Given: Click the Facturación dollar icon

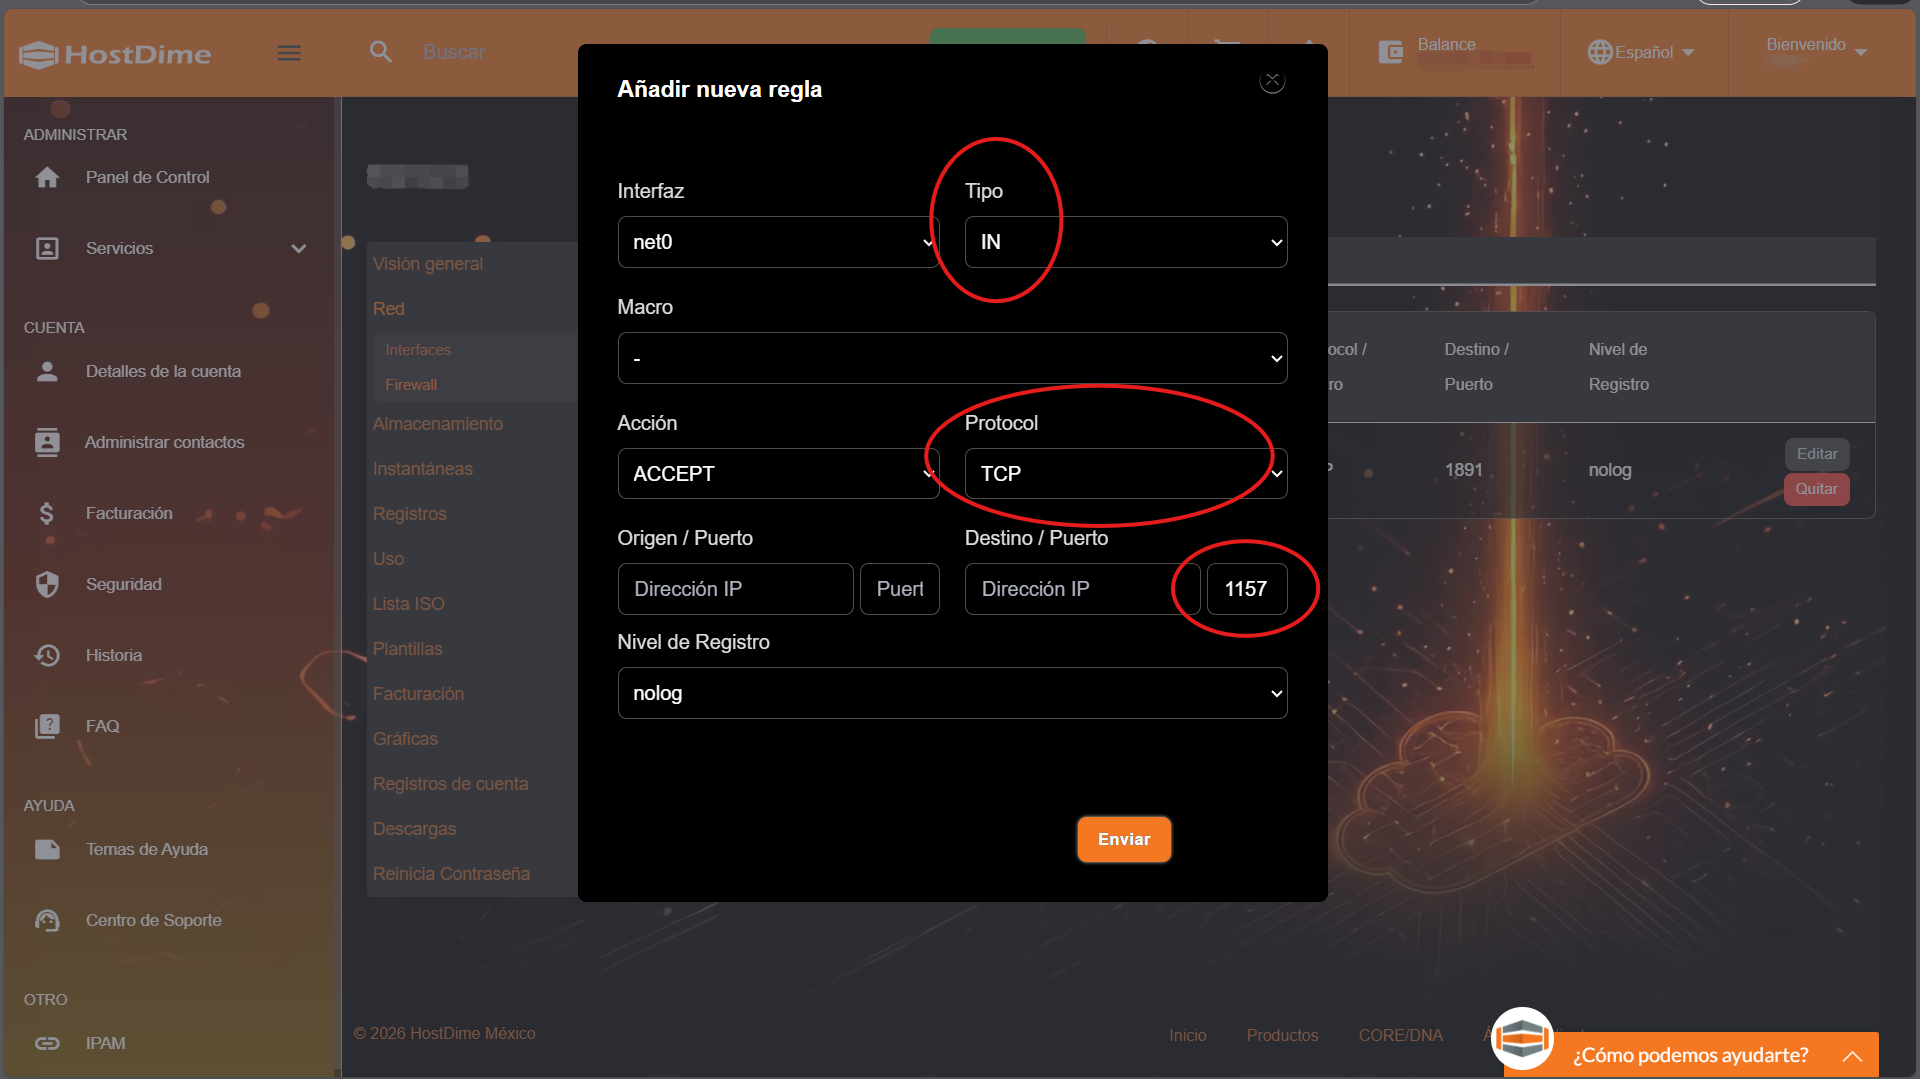Looking at the screenshot, I should [x=47, y=513].
